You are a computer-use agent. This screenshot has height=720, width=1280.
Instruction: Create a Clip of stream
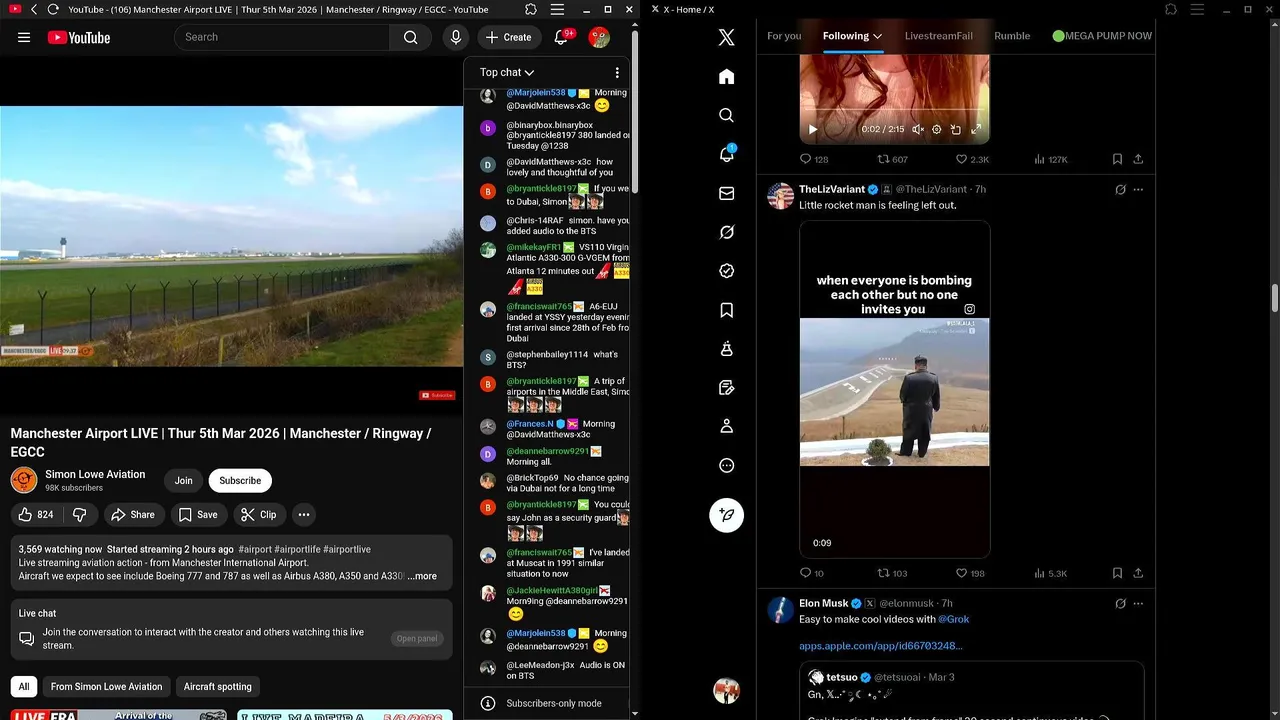click(259, 514)
